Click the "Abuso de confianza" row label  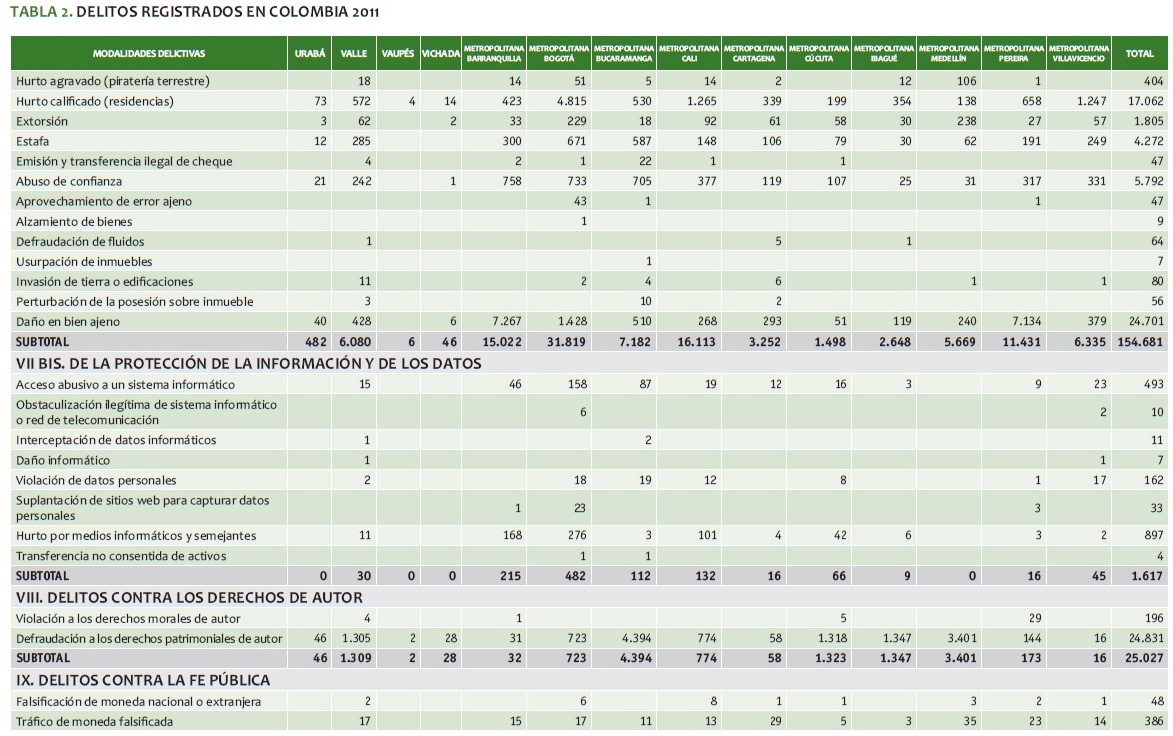(69, 181)
